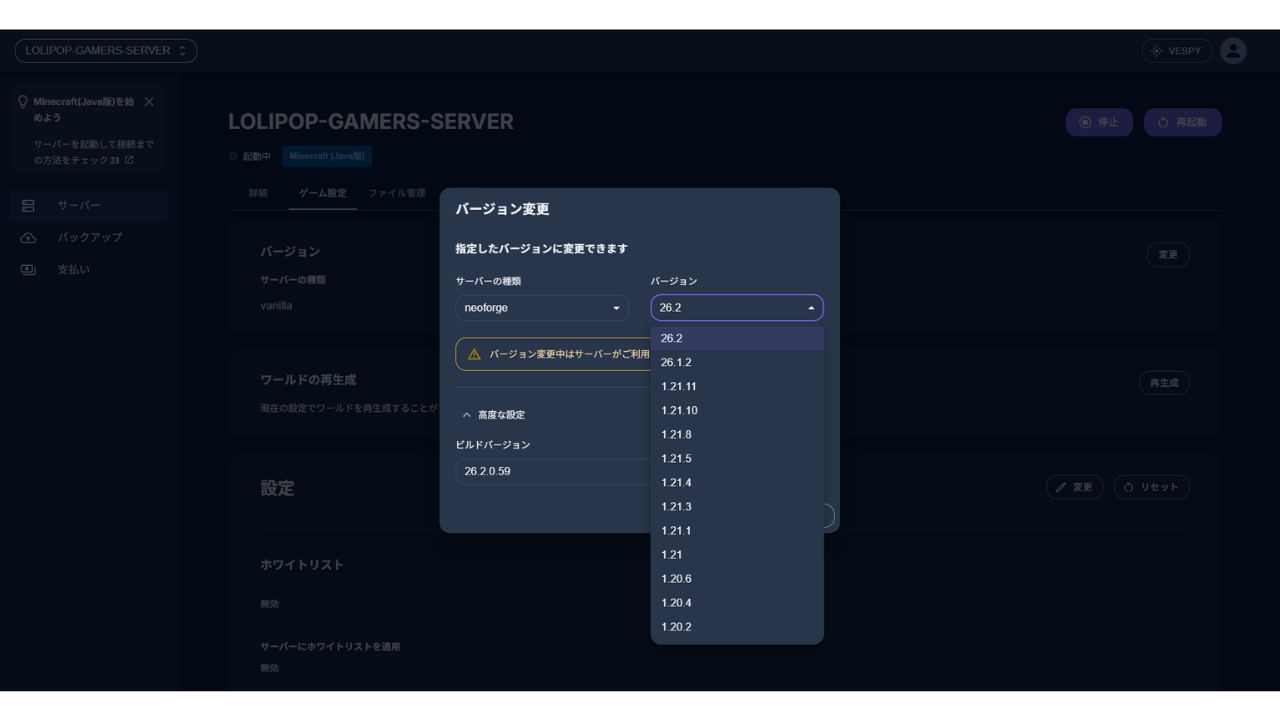Switch to the 詳細 tab
This screenshot has width=1280, height=720.
click(258, 193)
